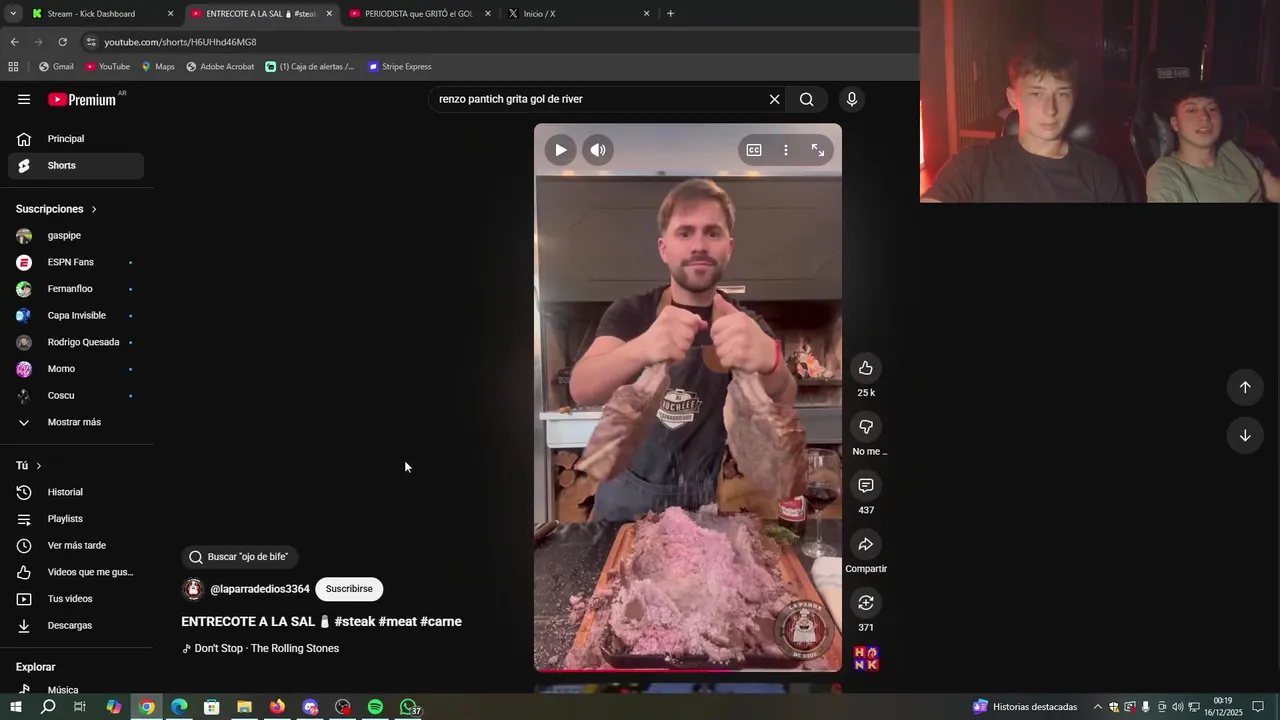The image size is (1280, 720).
Task: Open Spotify from the taskbar
Action: point(375,707)
